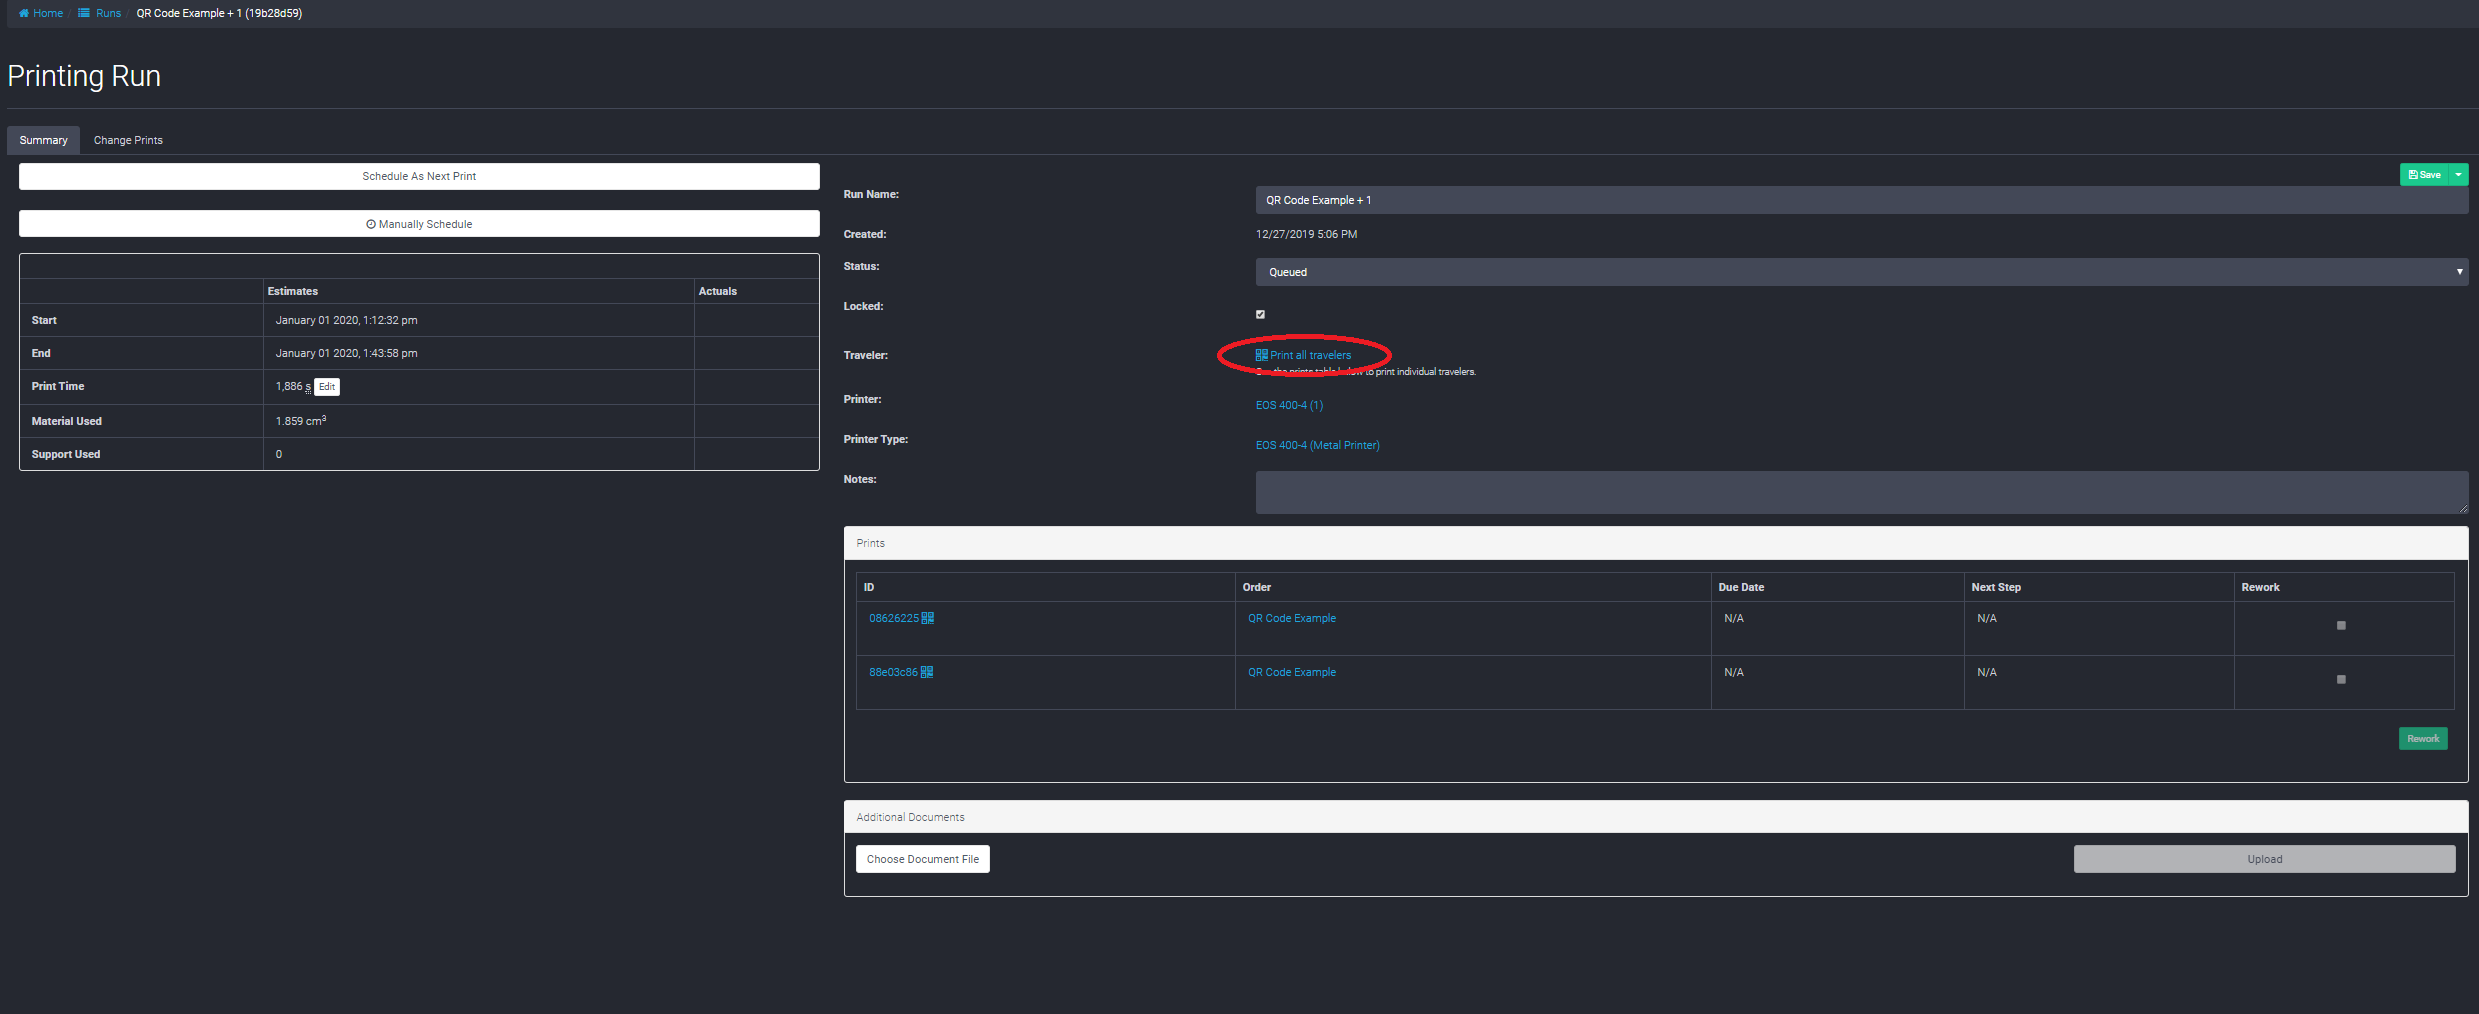Switch to the Change Prints tab
The image size is (2479, 1014).
pos(128,140)
